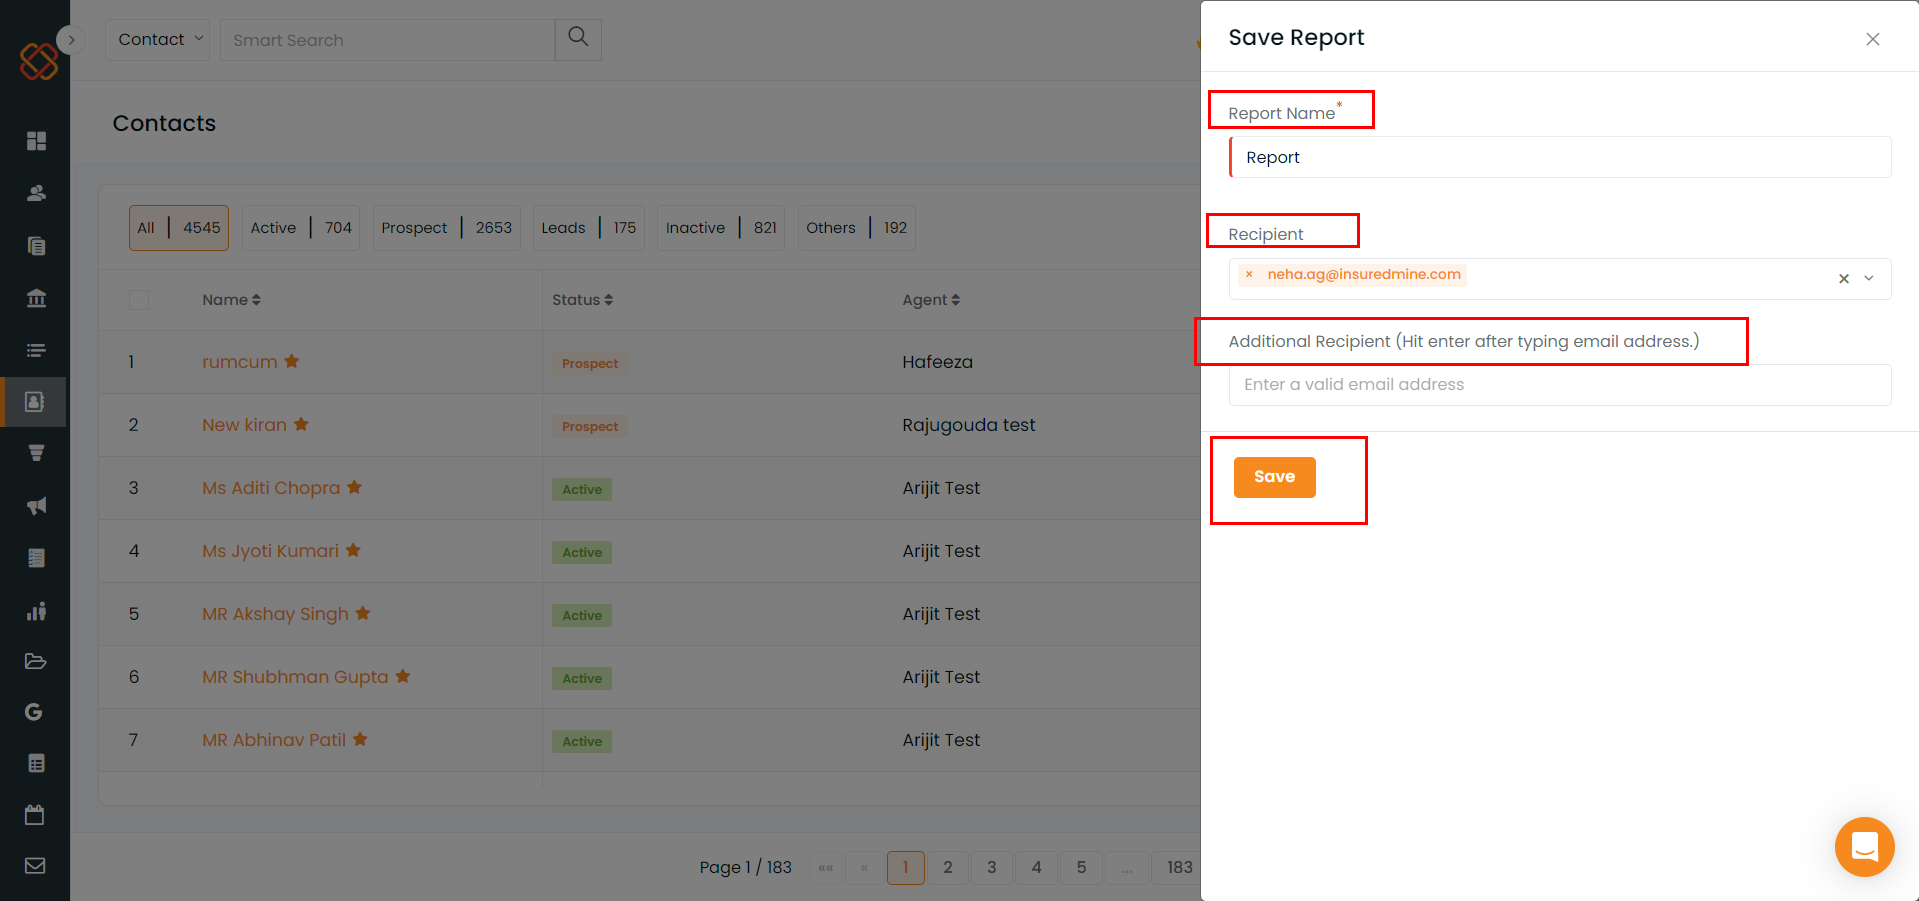1919x901 pixels.
Task: Open the envelope mail icon in sidebar
Action: [35, 866]
